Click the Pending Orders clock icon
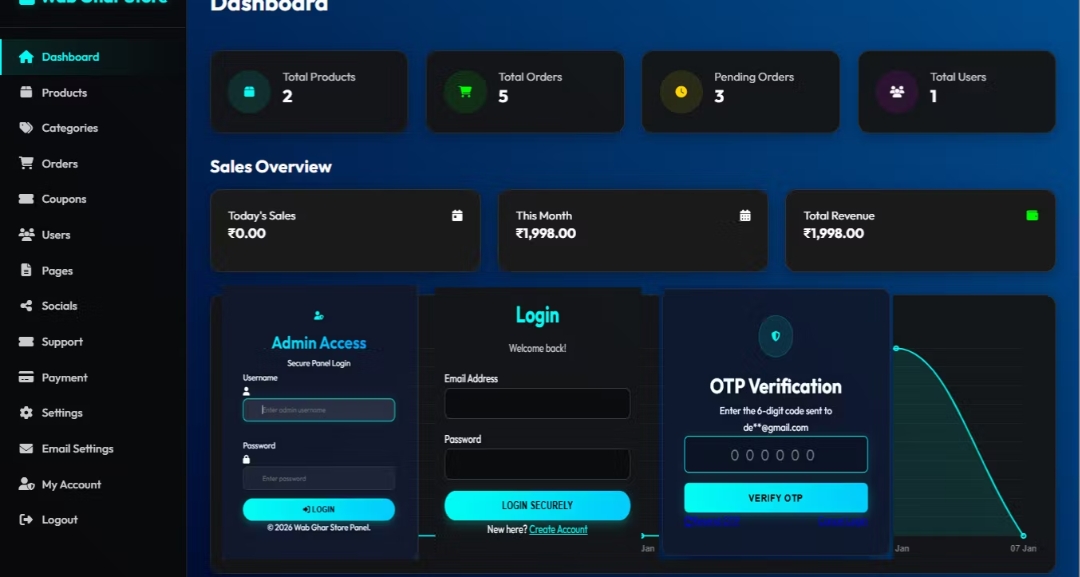The width and height of the screenshot is (1080, 577). (x=681, y=92)
